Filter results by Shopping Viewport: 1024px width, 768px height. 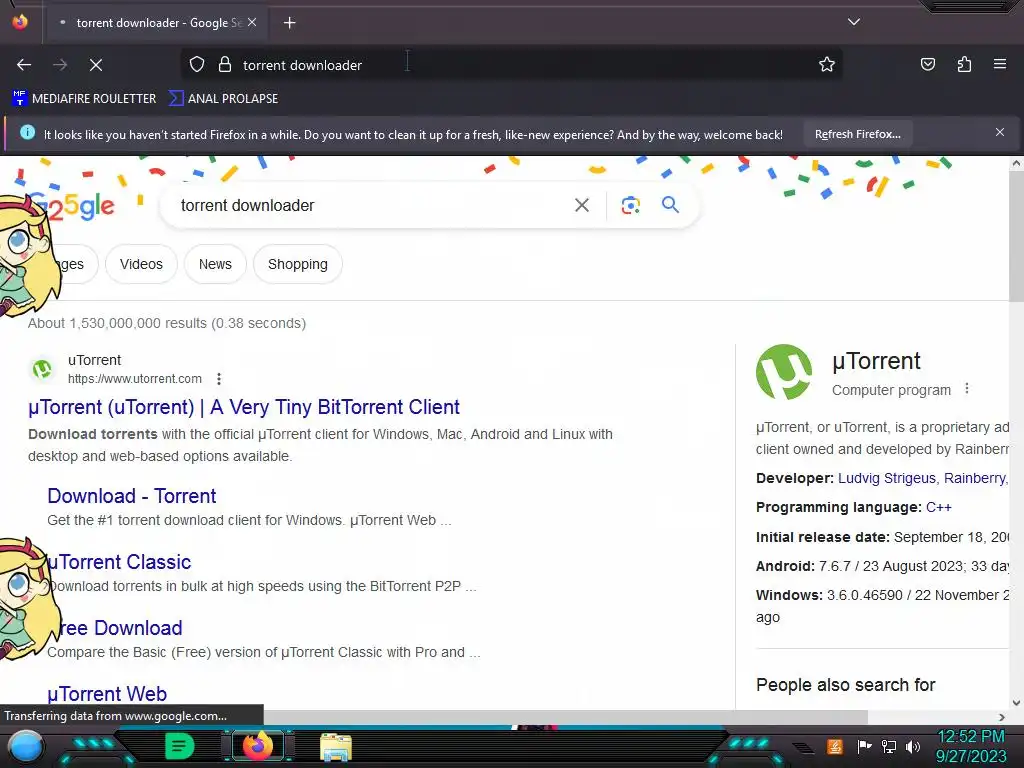[298, 264]
